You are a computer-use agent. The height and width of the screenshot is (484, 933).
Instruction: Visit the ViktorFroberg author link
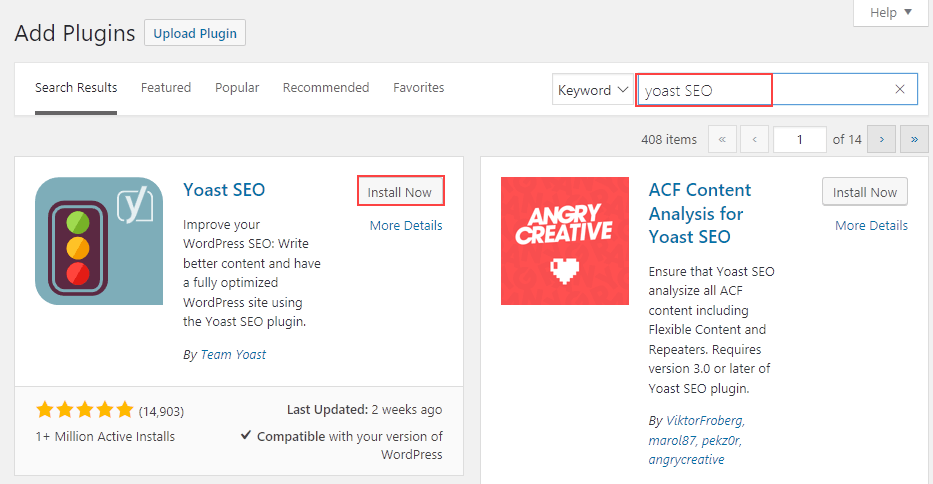tap(705, 421)
